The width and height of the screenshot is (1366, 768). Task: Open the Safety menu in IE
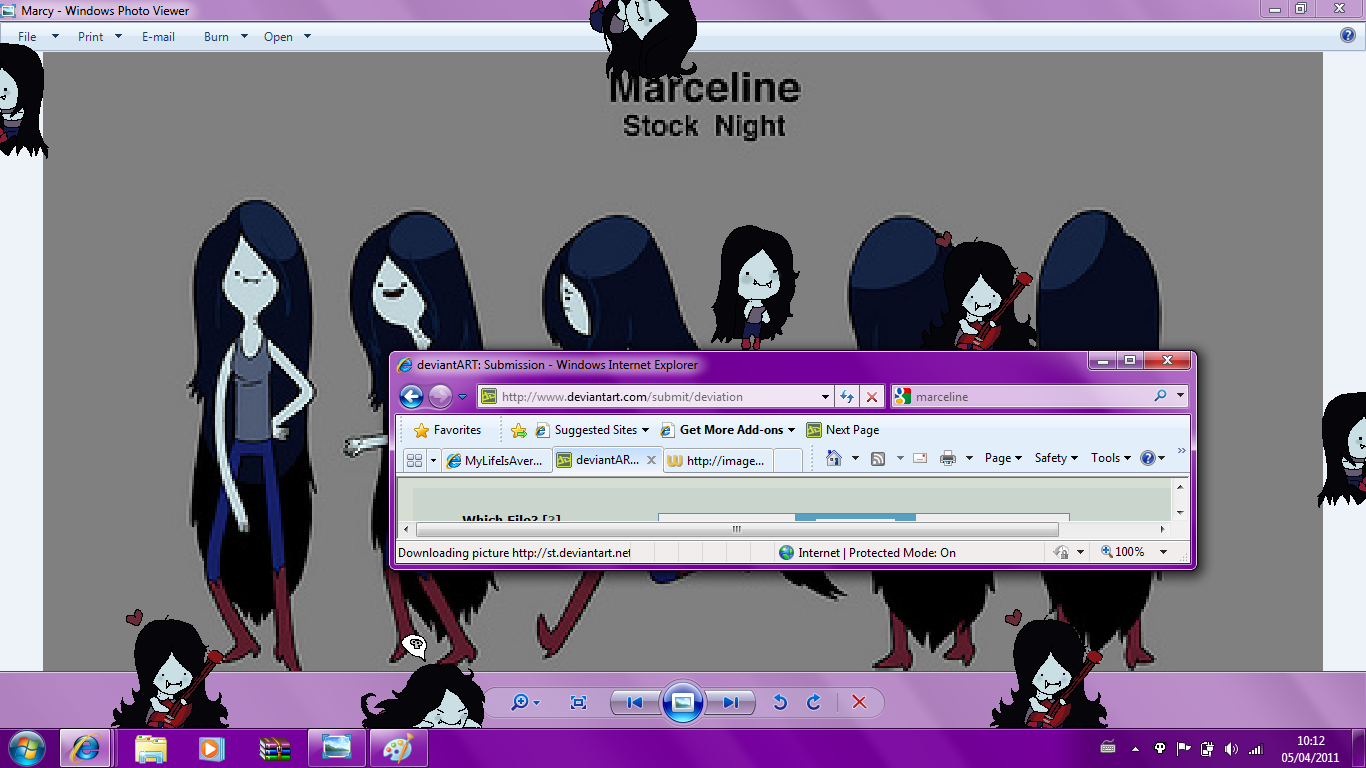coord(1056,458)
